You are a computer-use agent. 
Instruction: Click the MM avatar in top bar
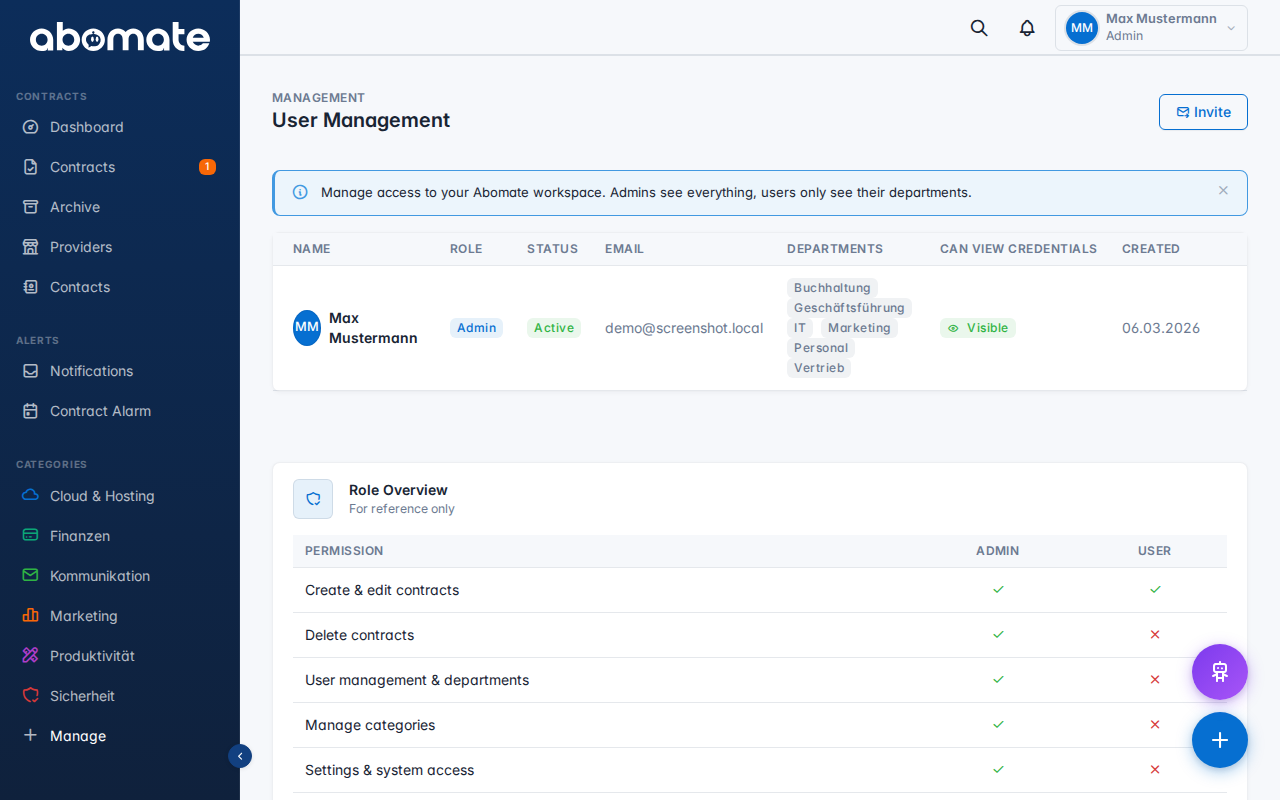pos(1082,28)
